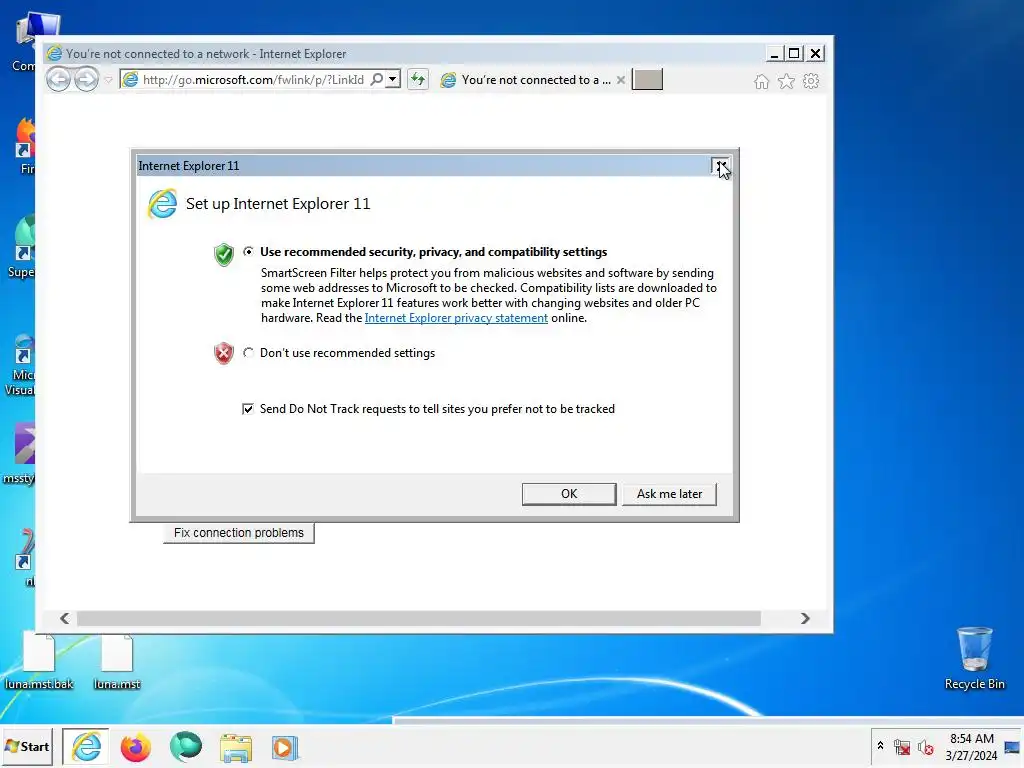This screenshot has width=1024, height=768.
Task: Click the Ask me later button
Action: (x=669, y=494)
